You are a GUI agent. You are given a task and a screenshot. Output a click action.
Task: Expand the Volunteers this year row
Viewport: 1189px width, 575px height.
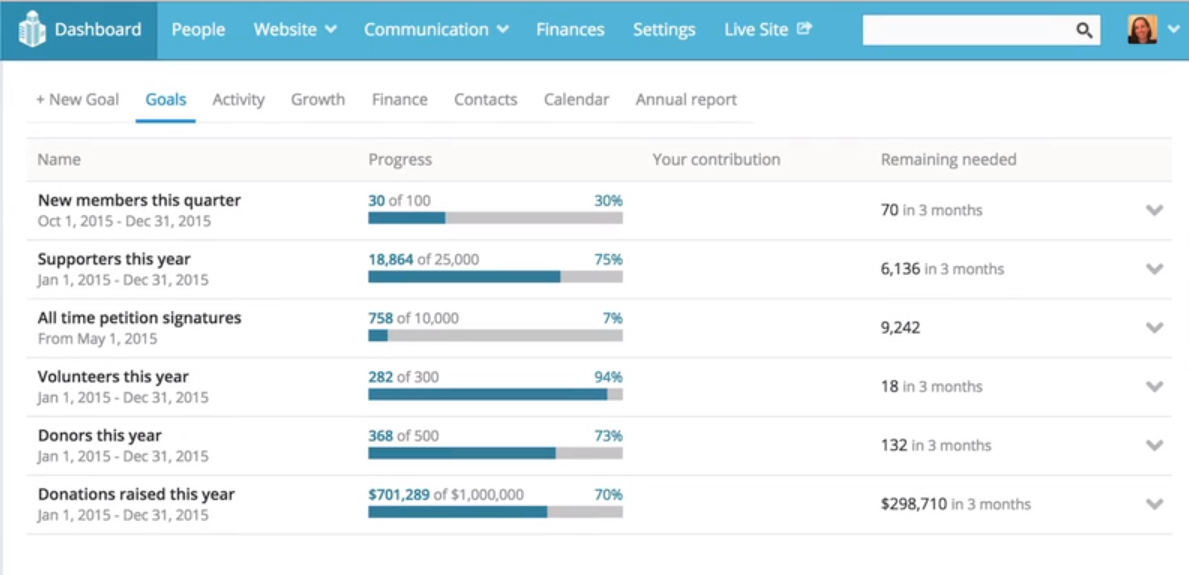click(x=1154, y=387)
